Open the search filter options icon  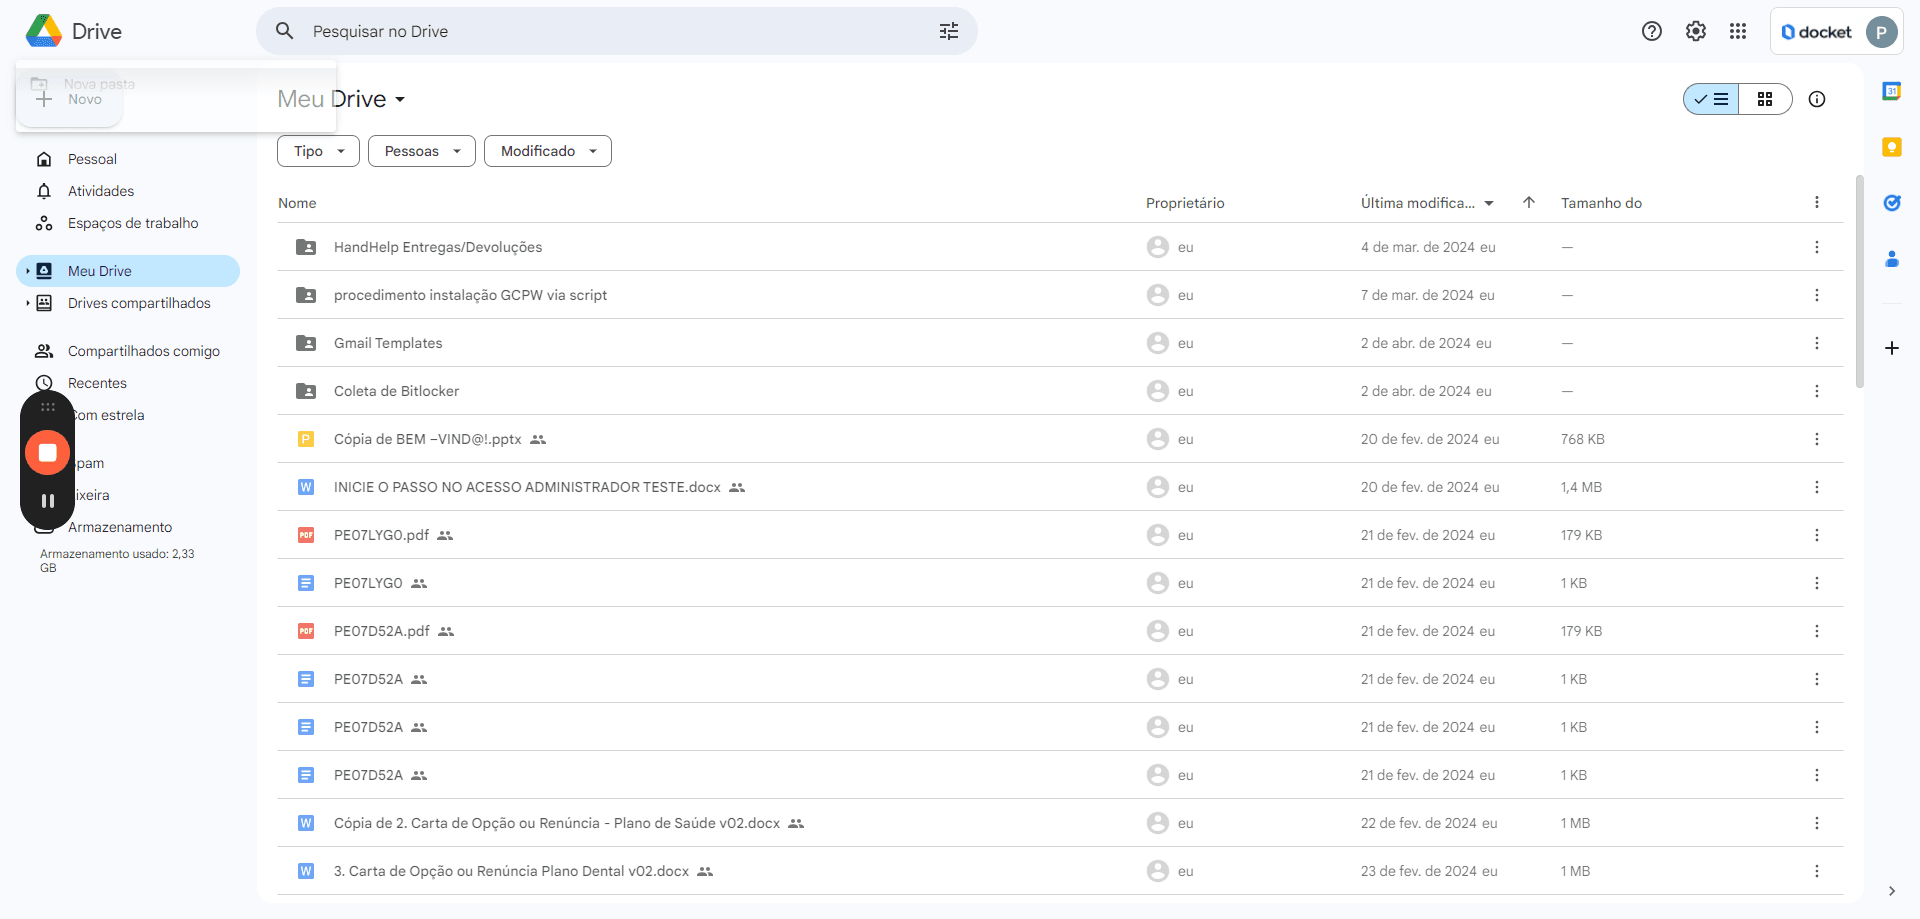(948, 31)
